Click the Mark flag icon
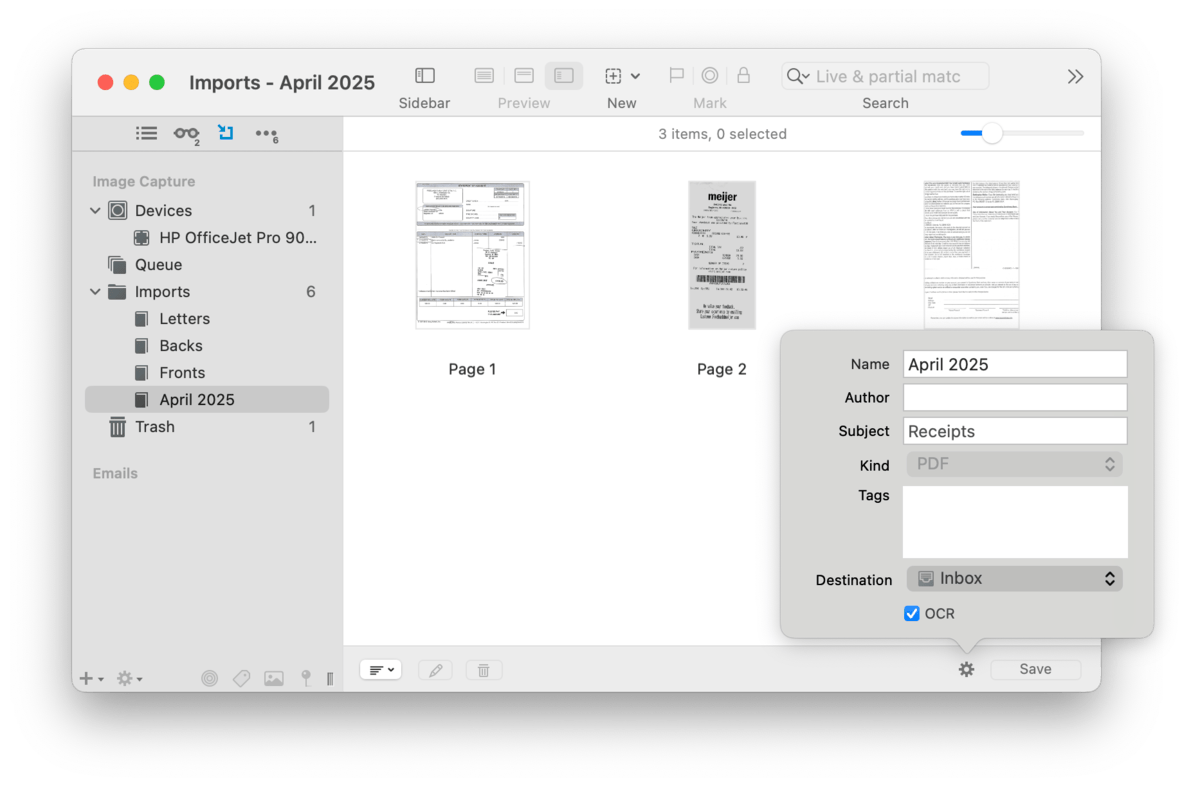This screenshot has height=787, width=1200. tap(676, 76)
